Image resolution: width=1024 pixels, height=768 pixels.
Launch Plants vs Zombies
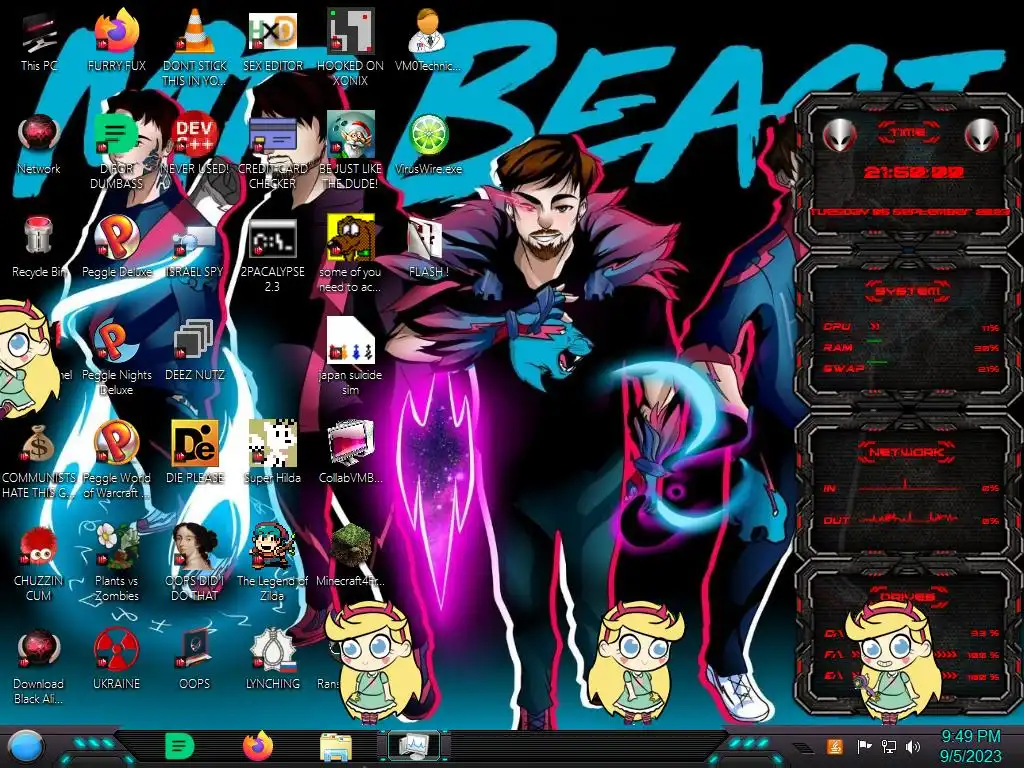click(x=116, y=563)
